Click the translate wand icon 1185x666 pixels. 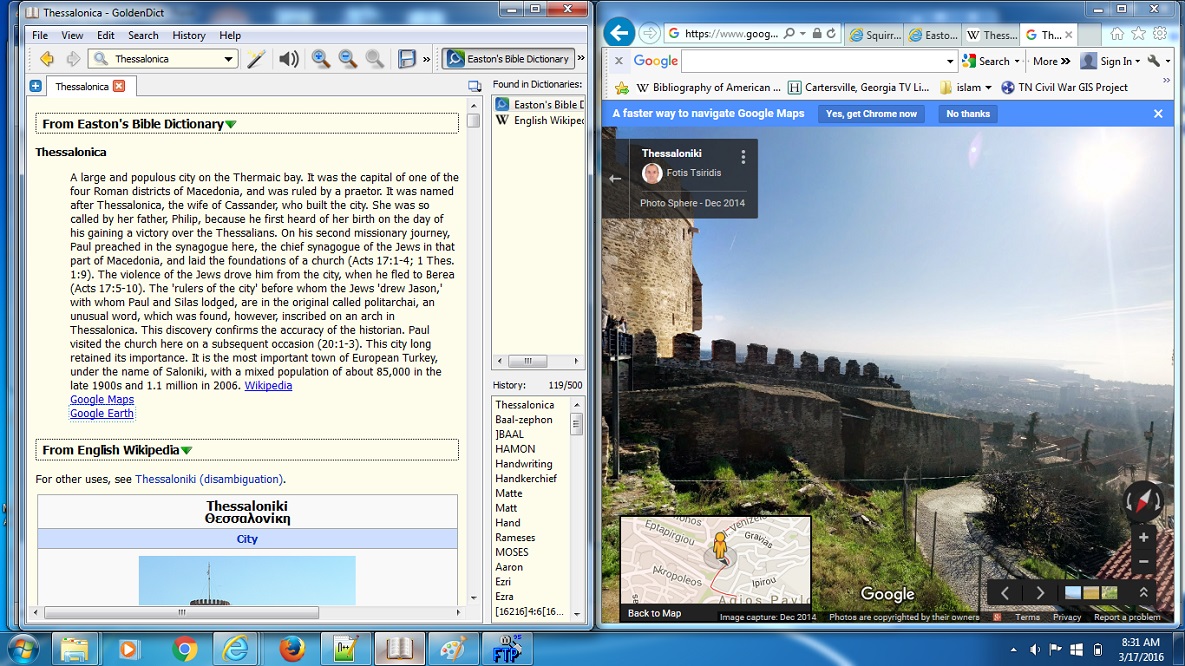[x=255, y=59]
